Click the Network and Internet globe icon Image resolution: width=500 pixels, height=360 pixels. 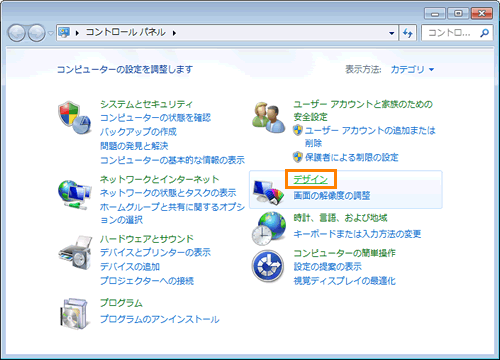(x=75, y=195)
